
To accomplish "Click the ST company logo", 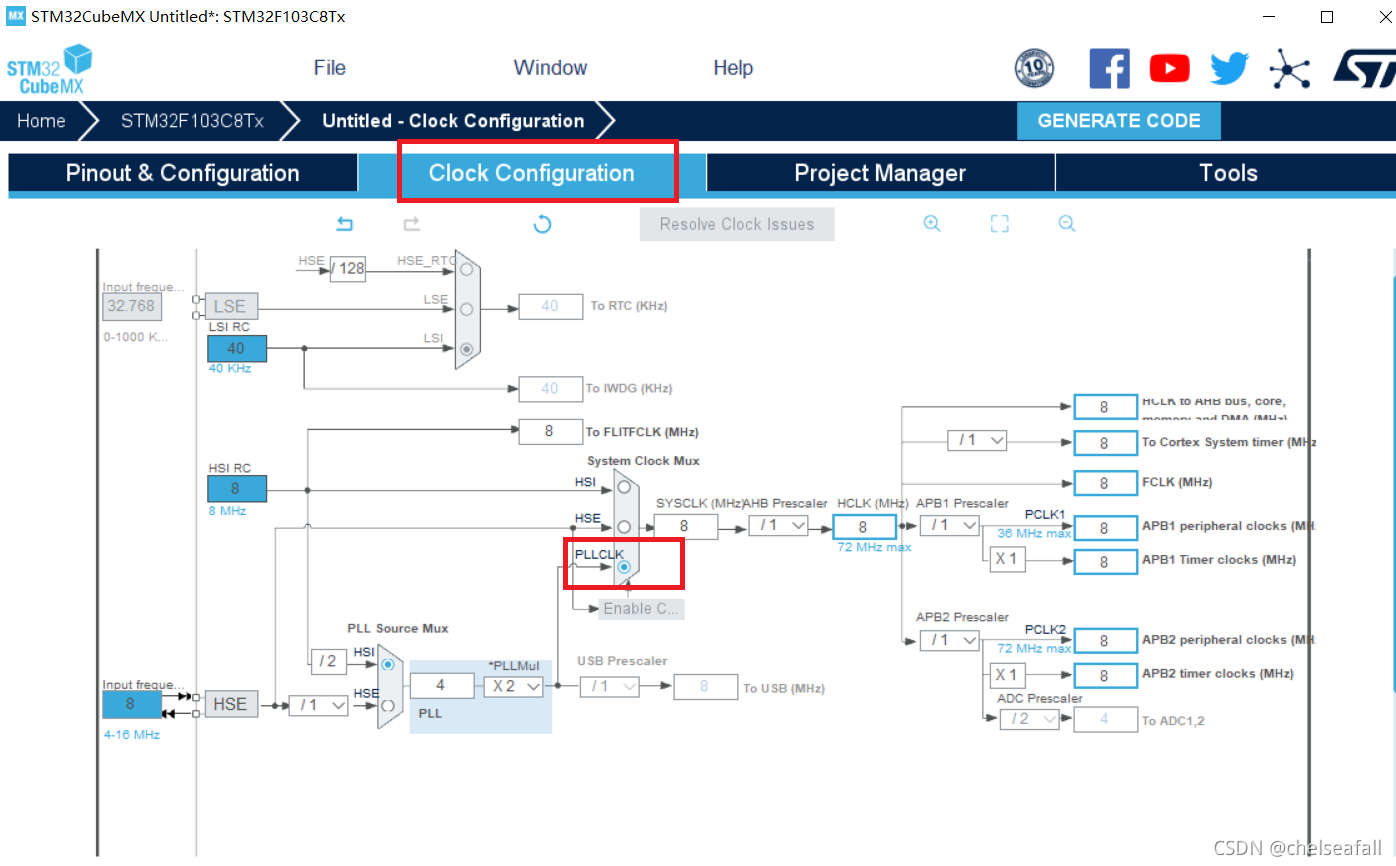I will [1364, 68].
